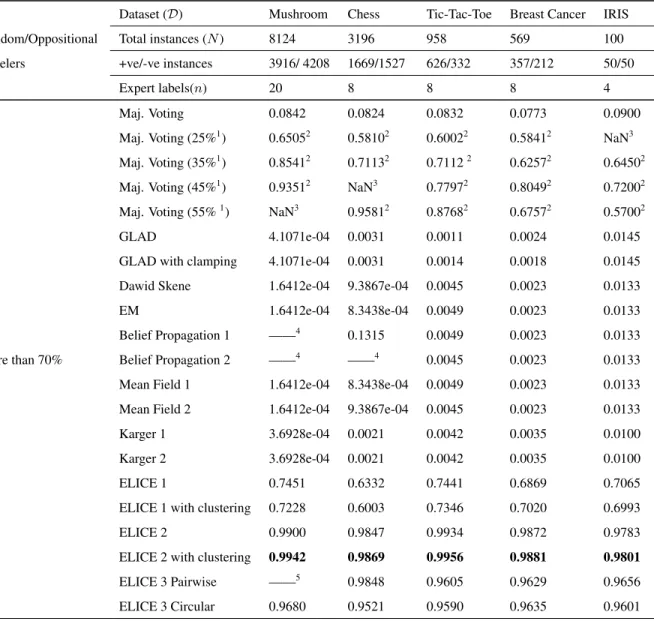
Task: Click Chess total instances value 3196
Action: pos(361,39)
